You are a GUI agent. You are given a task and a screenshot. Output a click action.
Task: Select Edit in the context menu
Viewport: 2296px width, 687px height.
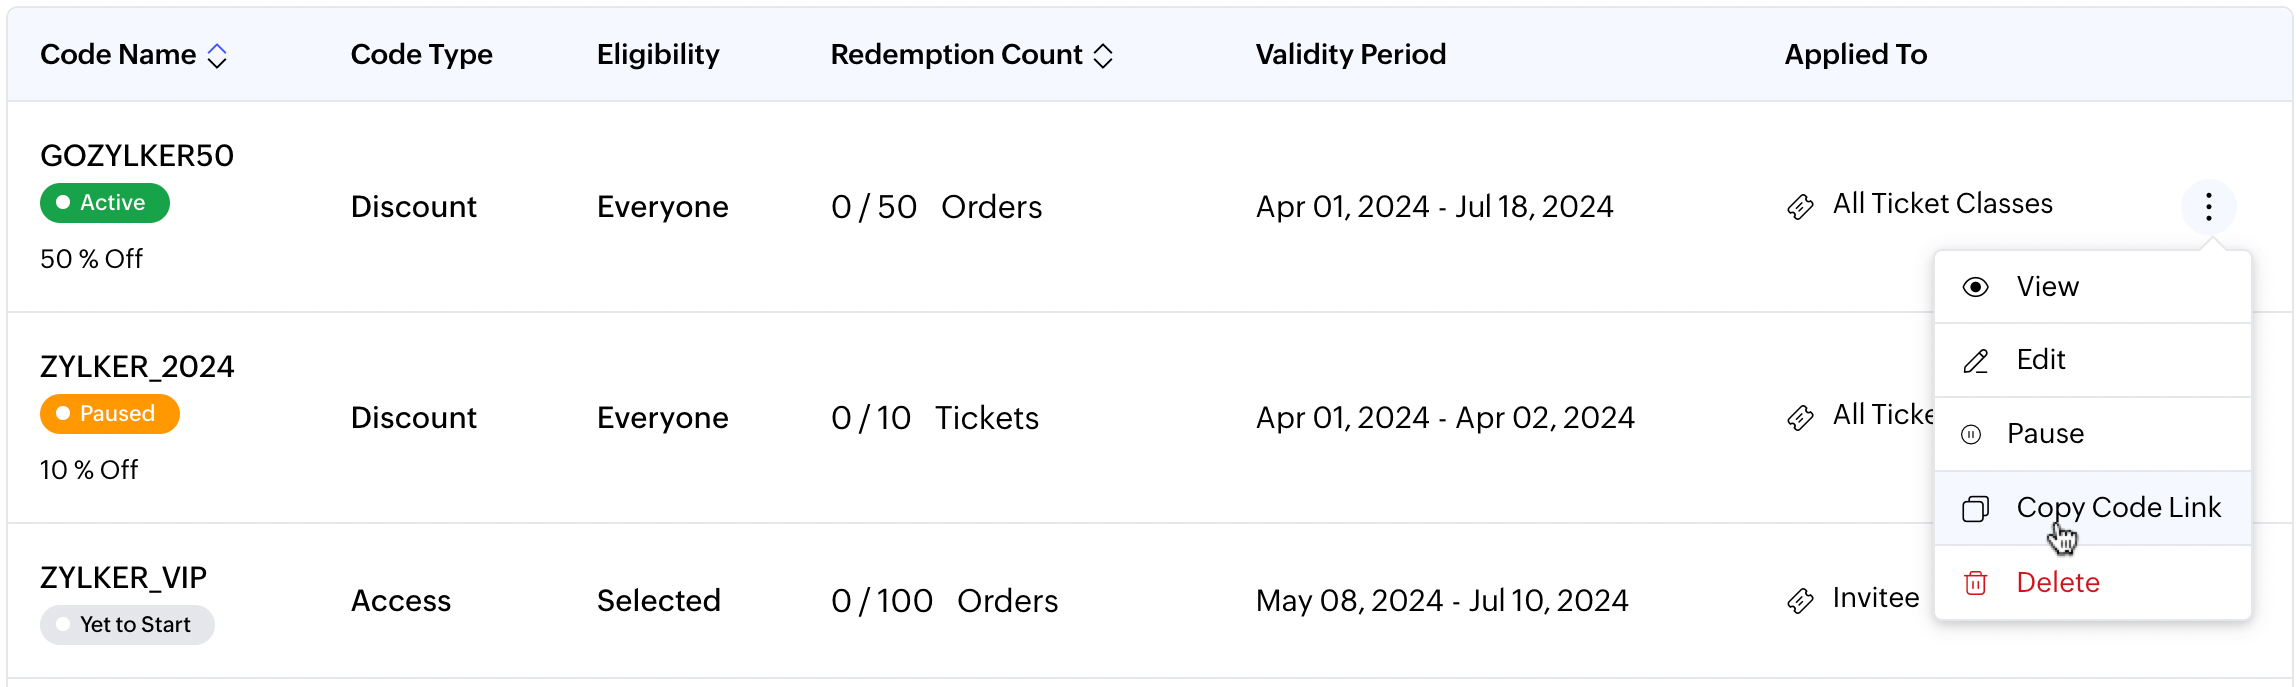pos(2040,360)
